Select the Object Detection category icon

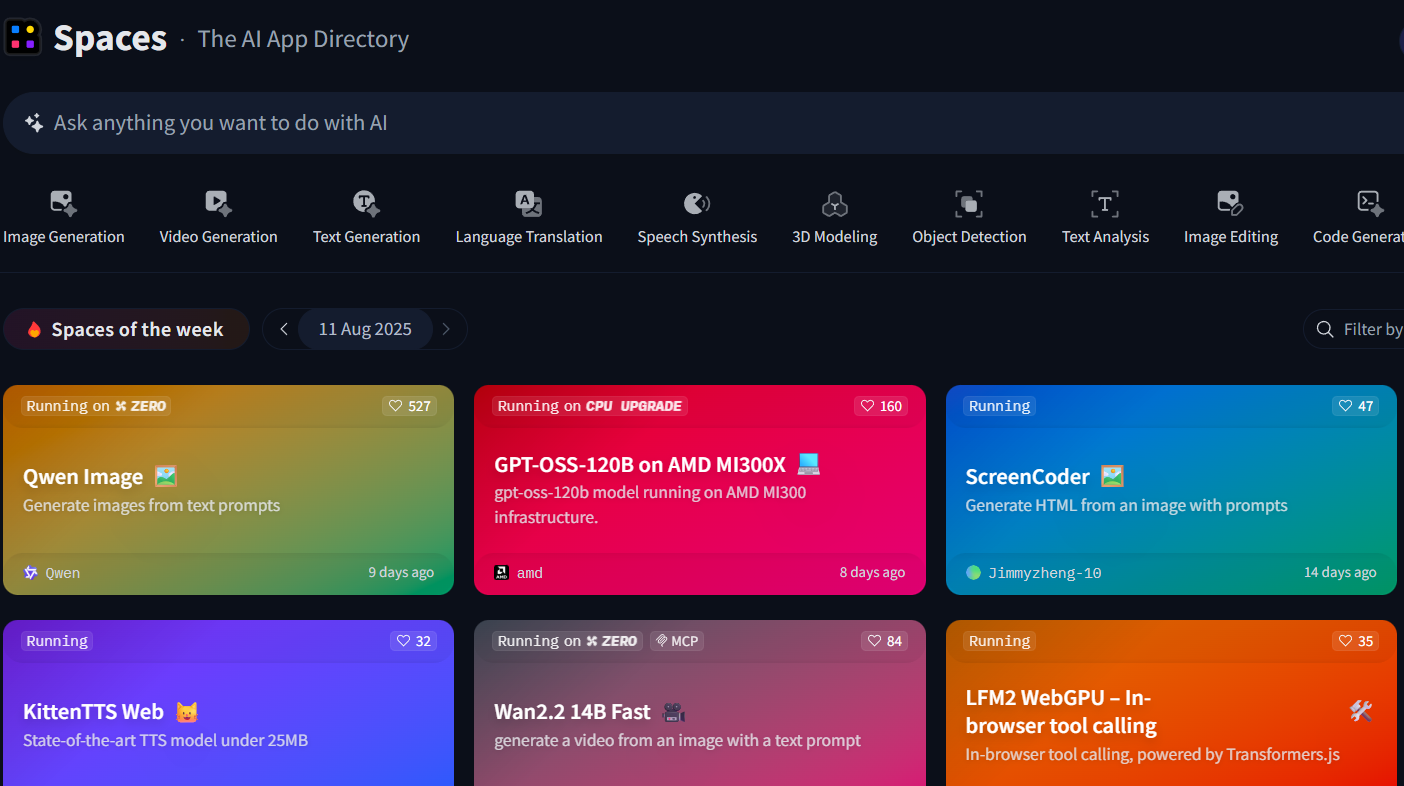(969, 204)
